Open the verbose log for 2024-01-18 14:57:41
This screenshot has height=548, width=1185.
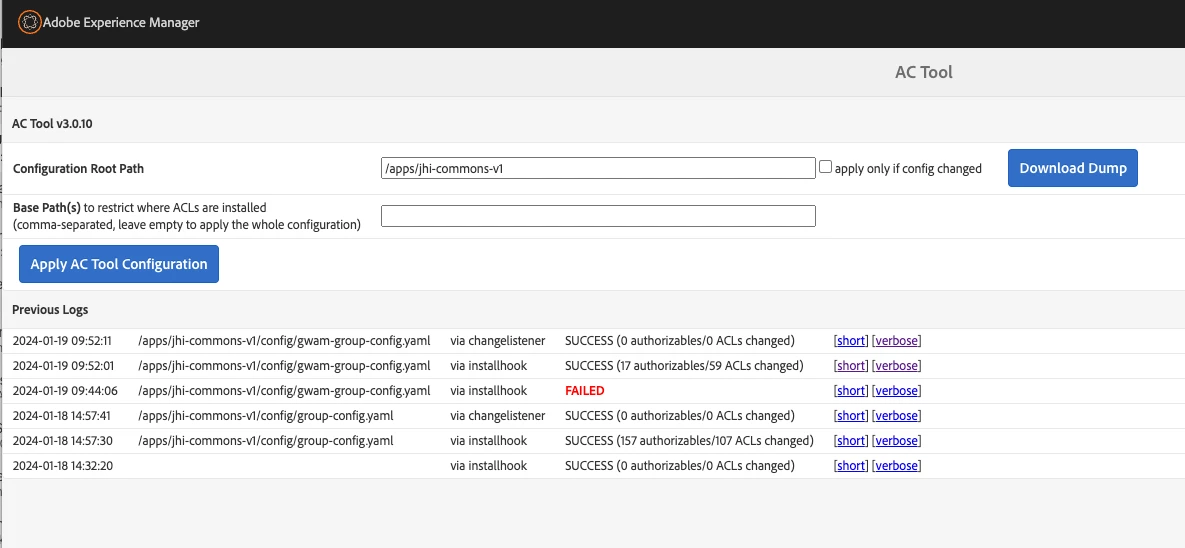click(896, 416)
